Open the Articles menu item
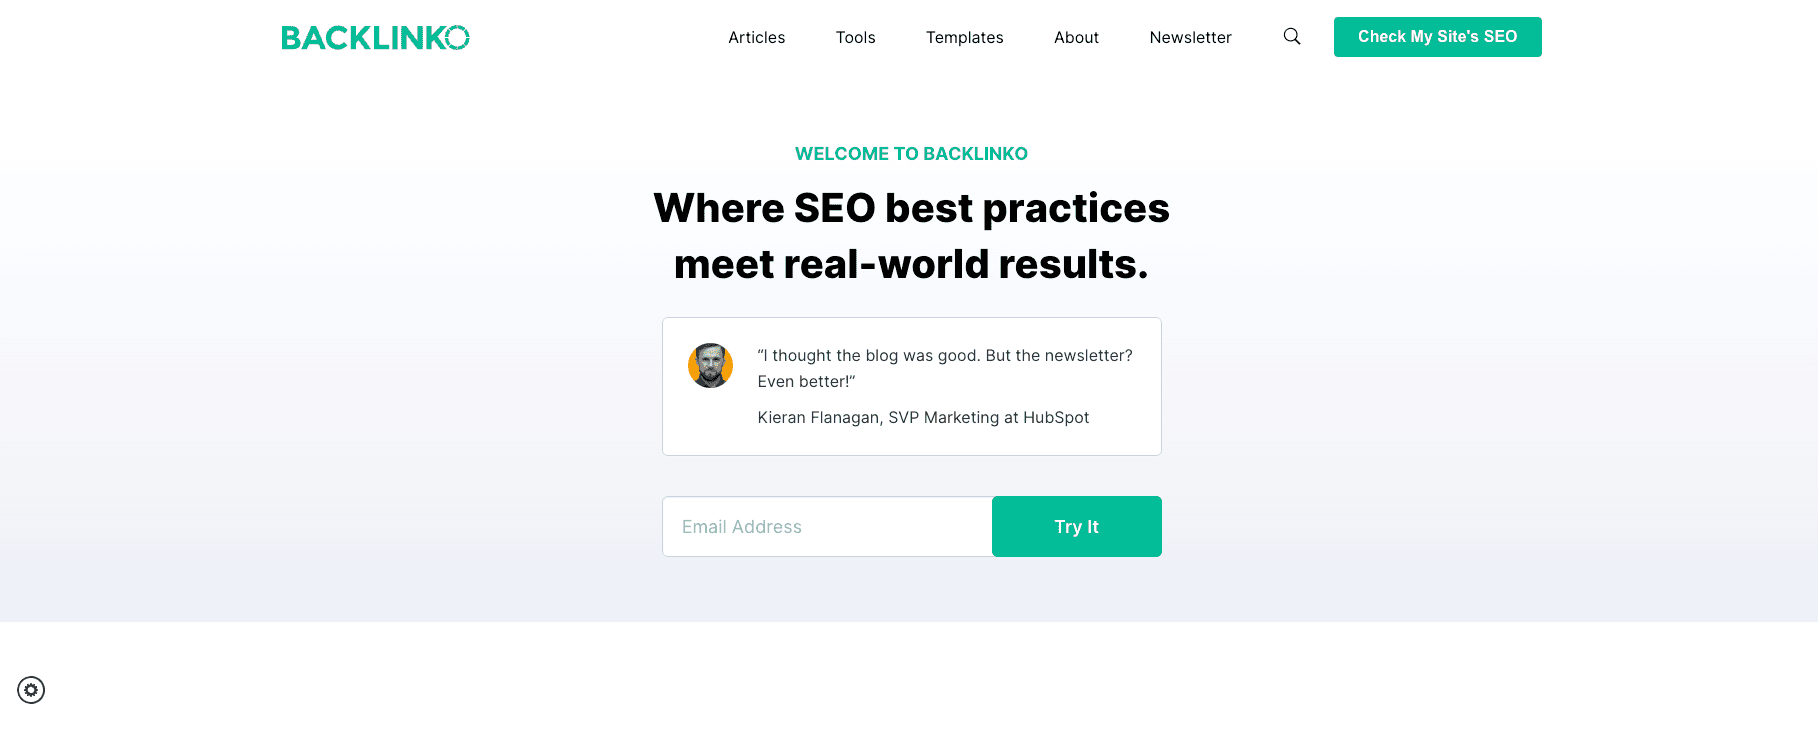Screen dimensions: 1818x729 point(756,38)
